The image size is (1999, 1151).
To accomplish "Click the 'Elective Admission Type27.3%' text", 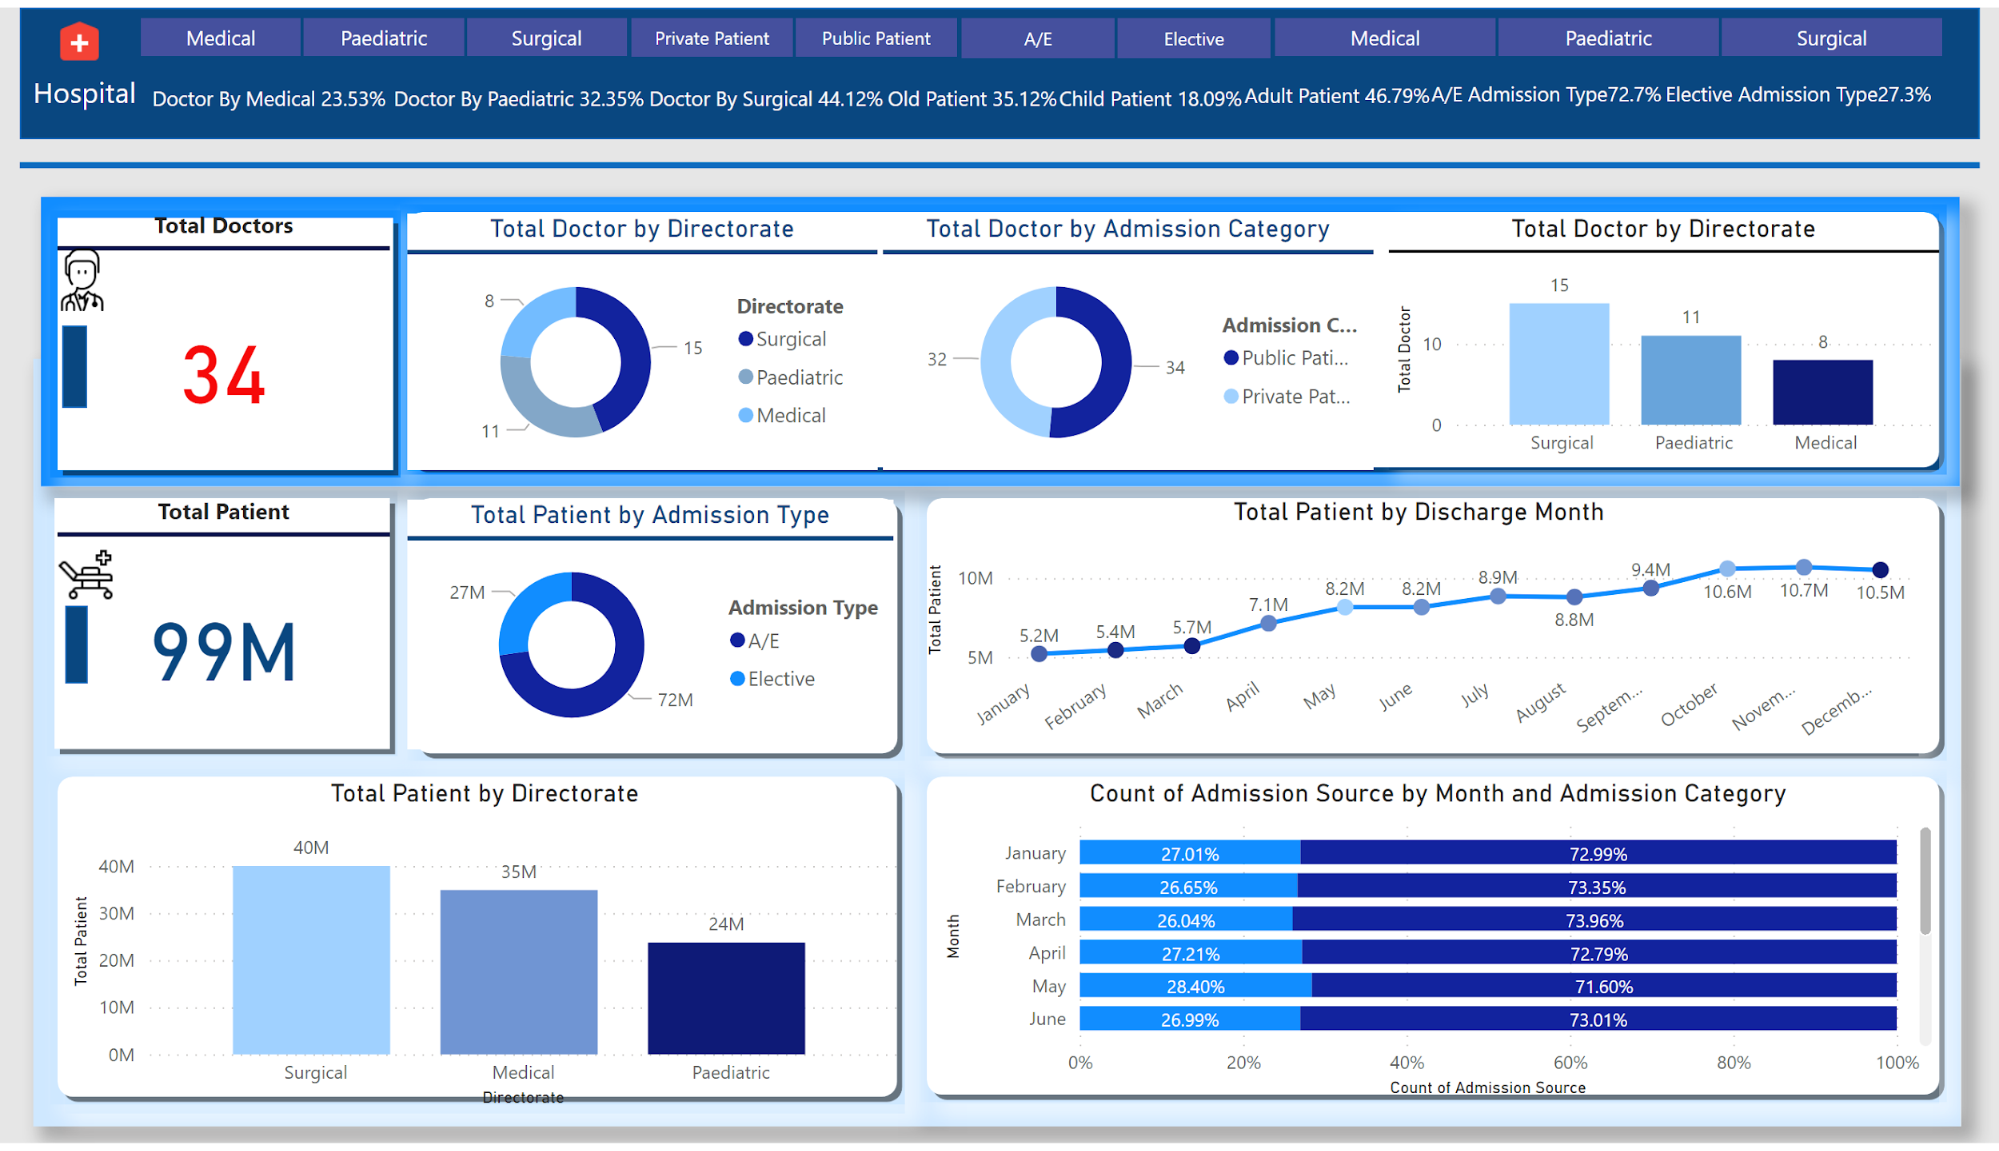I will pyautogui.click(x=1798, y=95).
